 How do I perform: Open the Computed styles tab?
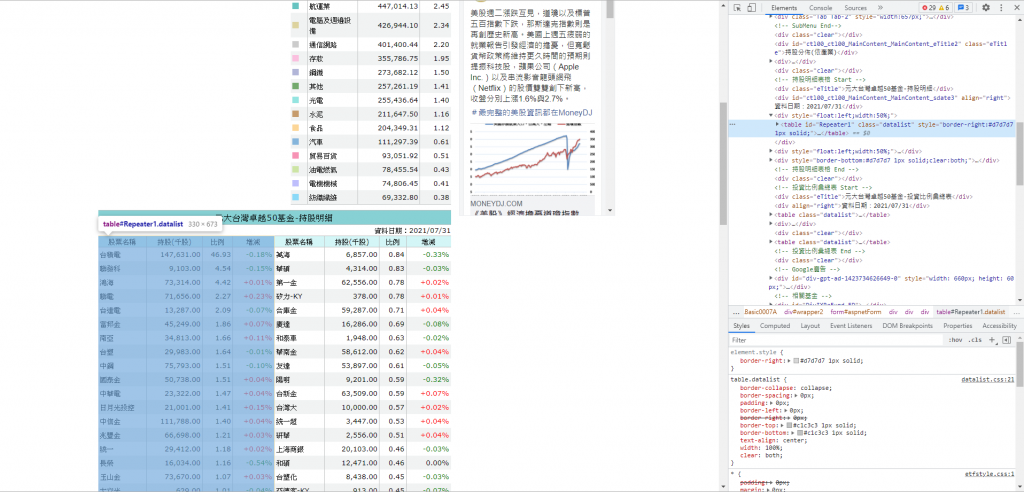coord(775,325)
